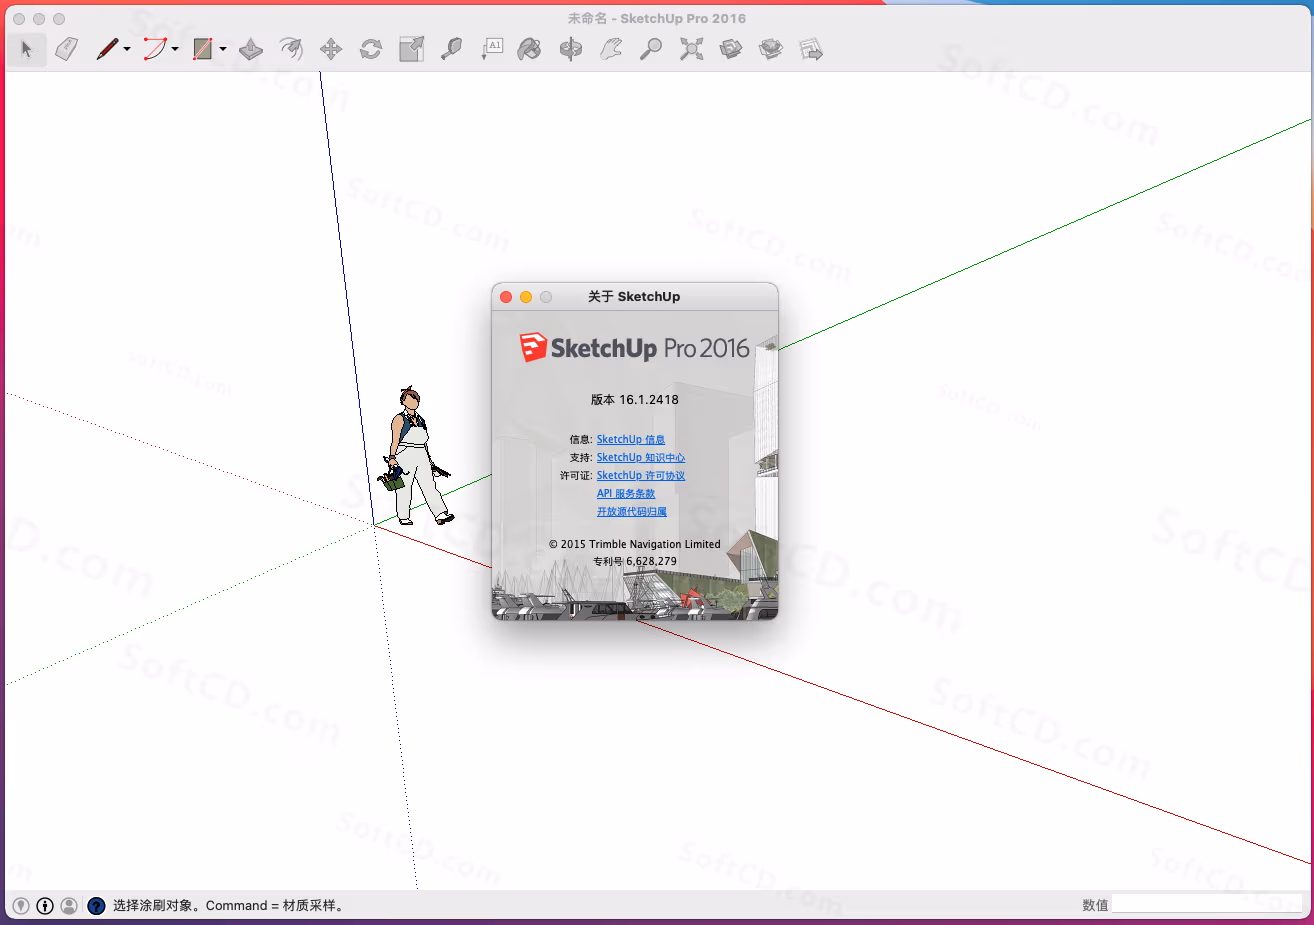The width and height of the screenshot is (1314, 925).
Task: Open the Arc tool dropdown arrow
Action: pos(175,49)
